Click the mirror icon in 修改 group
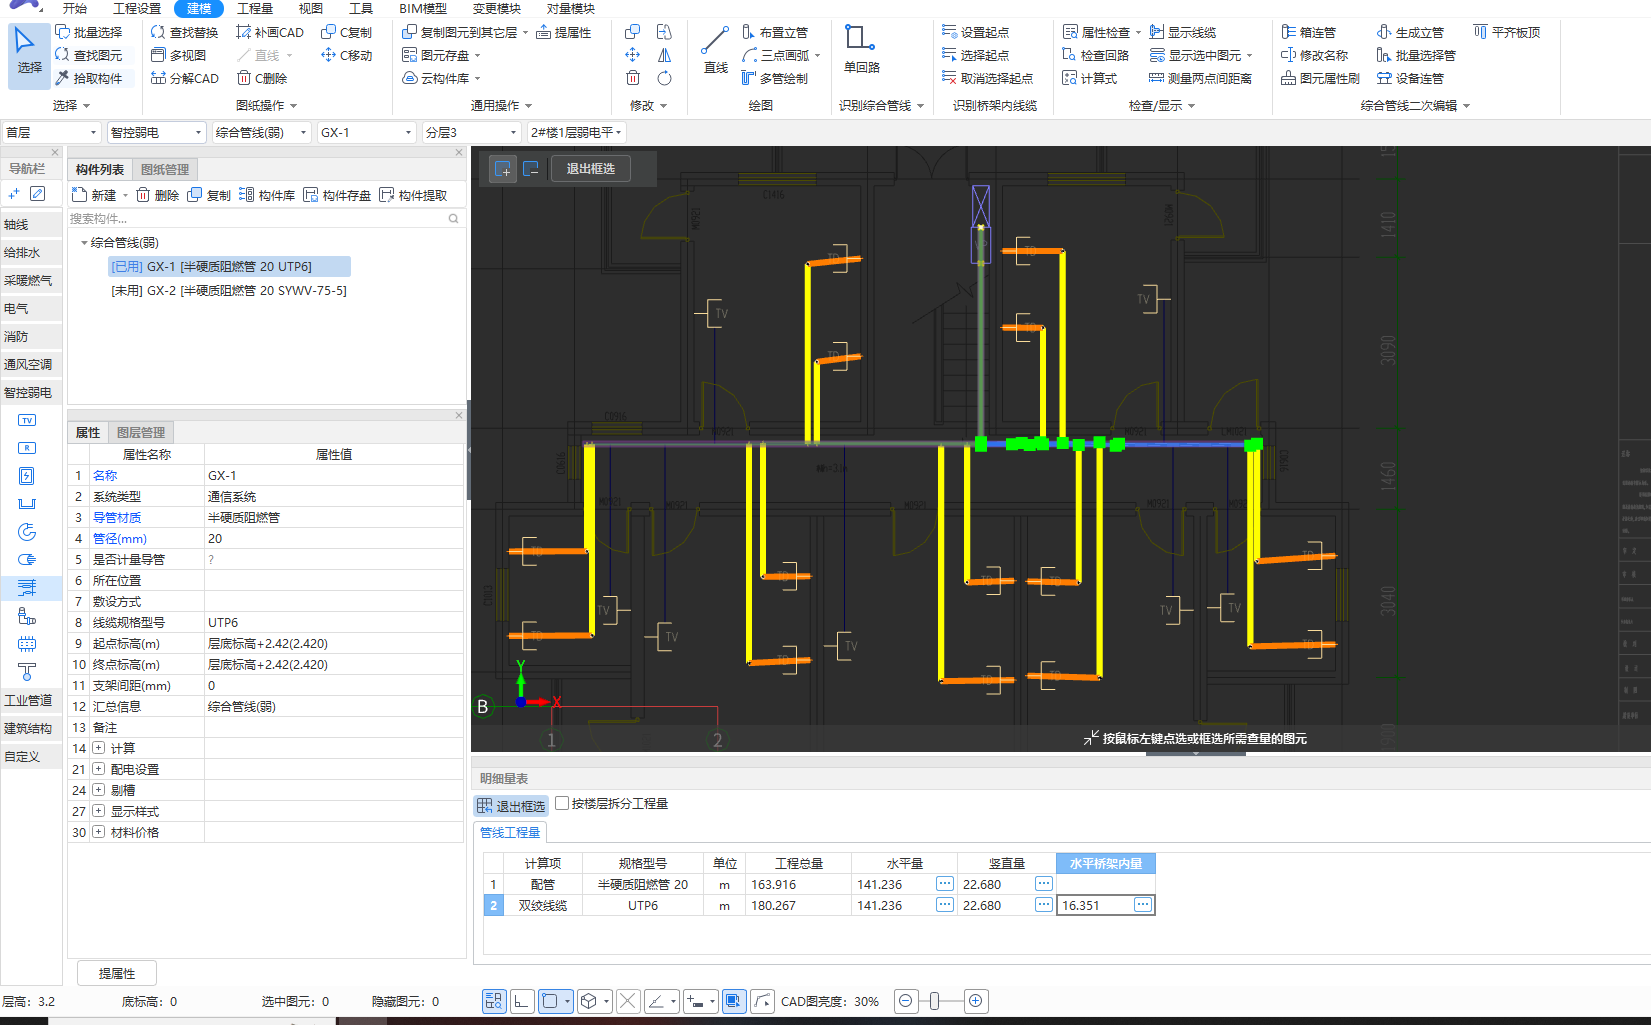Image resolution: width=1651 pixels, height=1025 pixels. pos(664,55)
